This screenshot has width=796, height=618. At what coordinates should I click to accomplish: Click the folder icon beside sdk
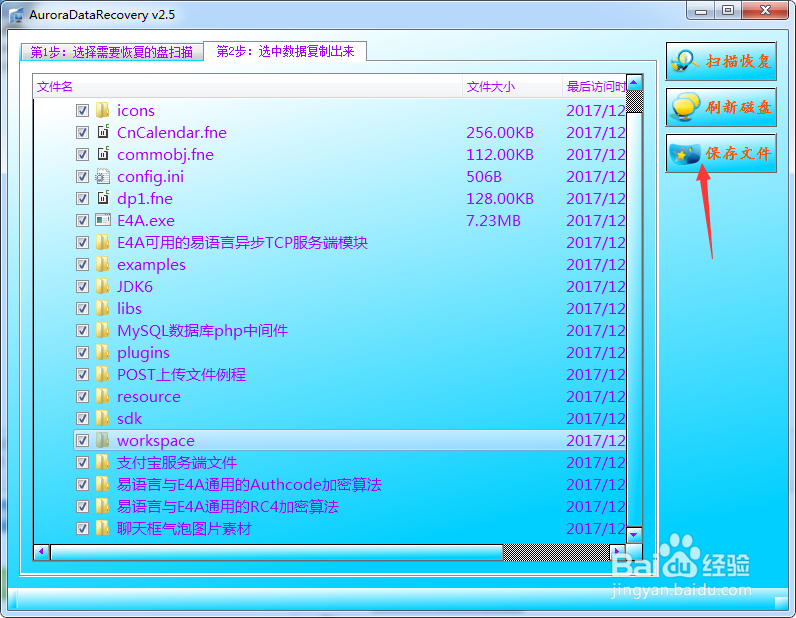[x=103, y=418]
